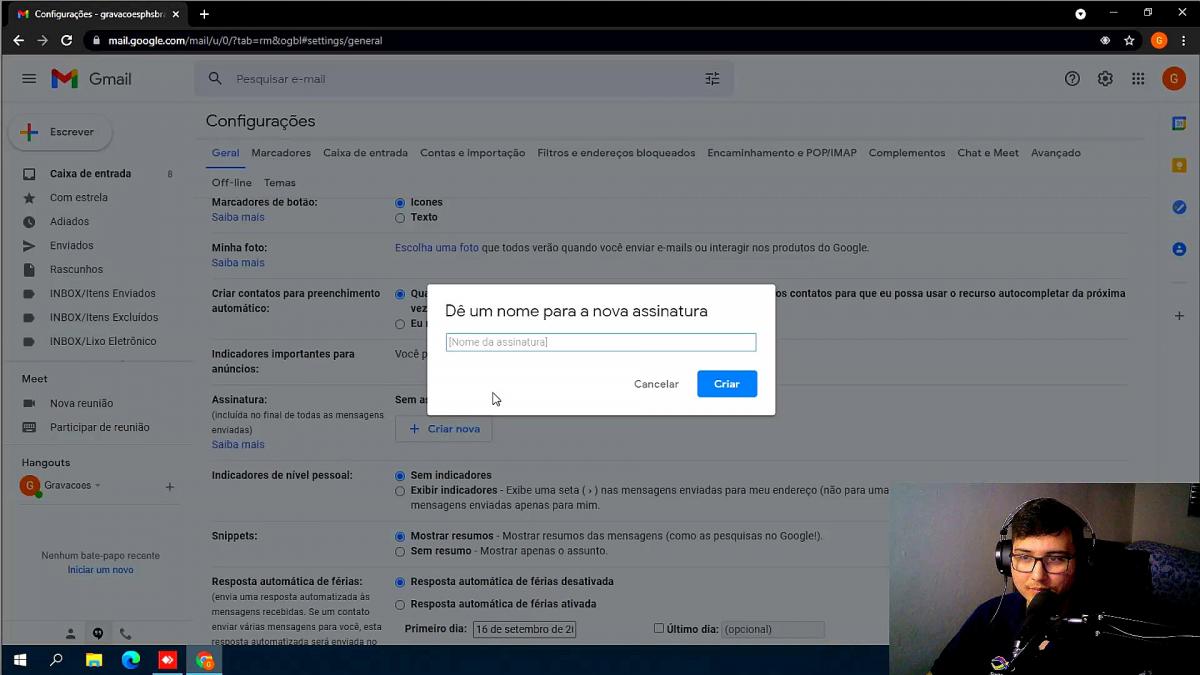Image resolution: width=1200 pixels, height=675 pixels.
Task: Switch to Hangouts contacts icon
Action: point(70,634)
